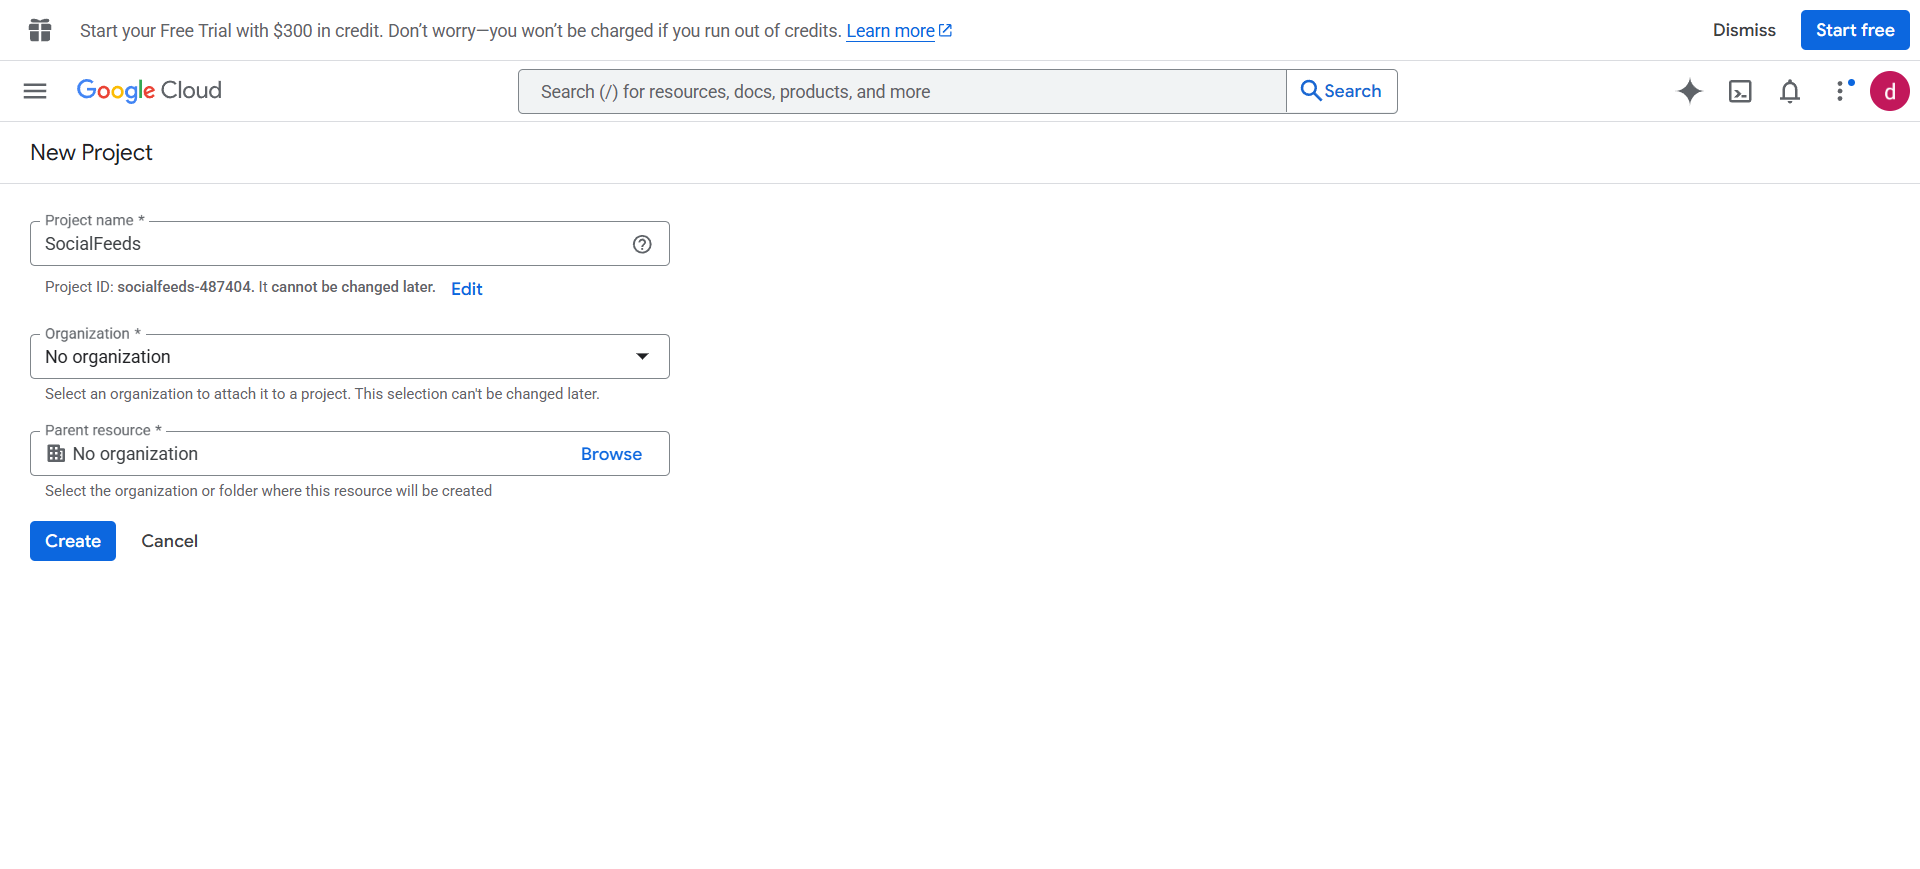Viewport: 1920px width, 869px height.
Task: Click the free trial gift icon
Action: coord(40,30)
